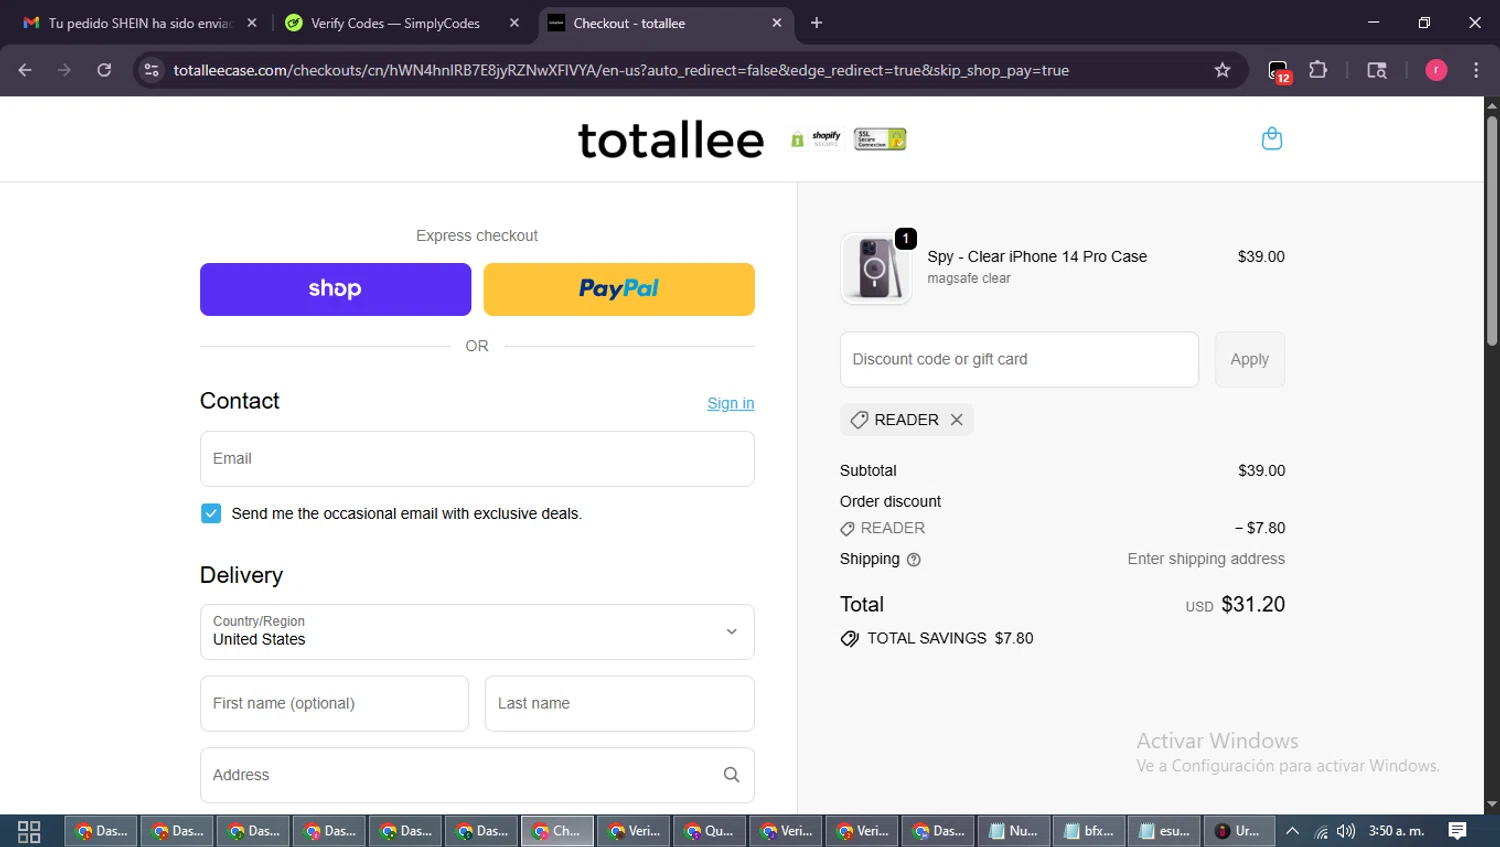Click the Apply discount button

[1250, 360]
